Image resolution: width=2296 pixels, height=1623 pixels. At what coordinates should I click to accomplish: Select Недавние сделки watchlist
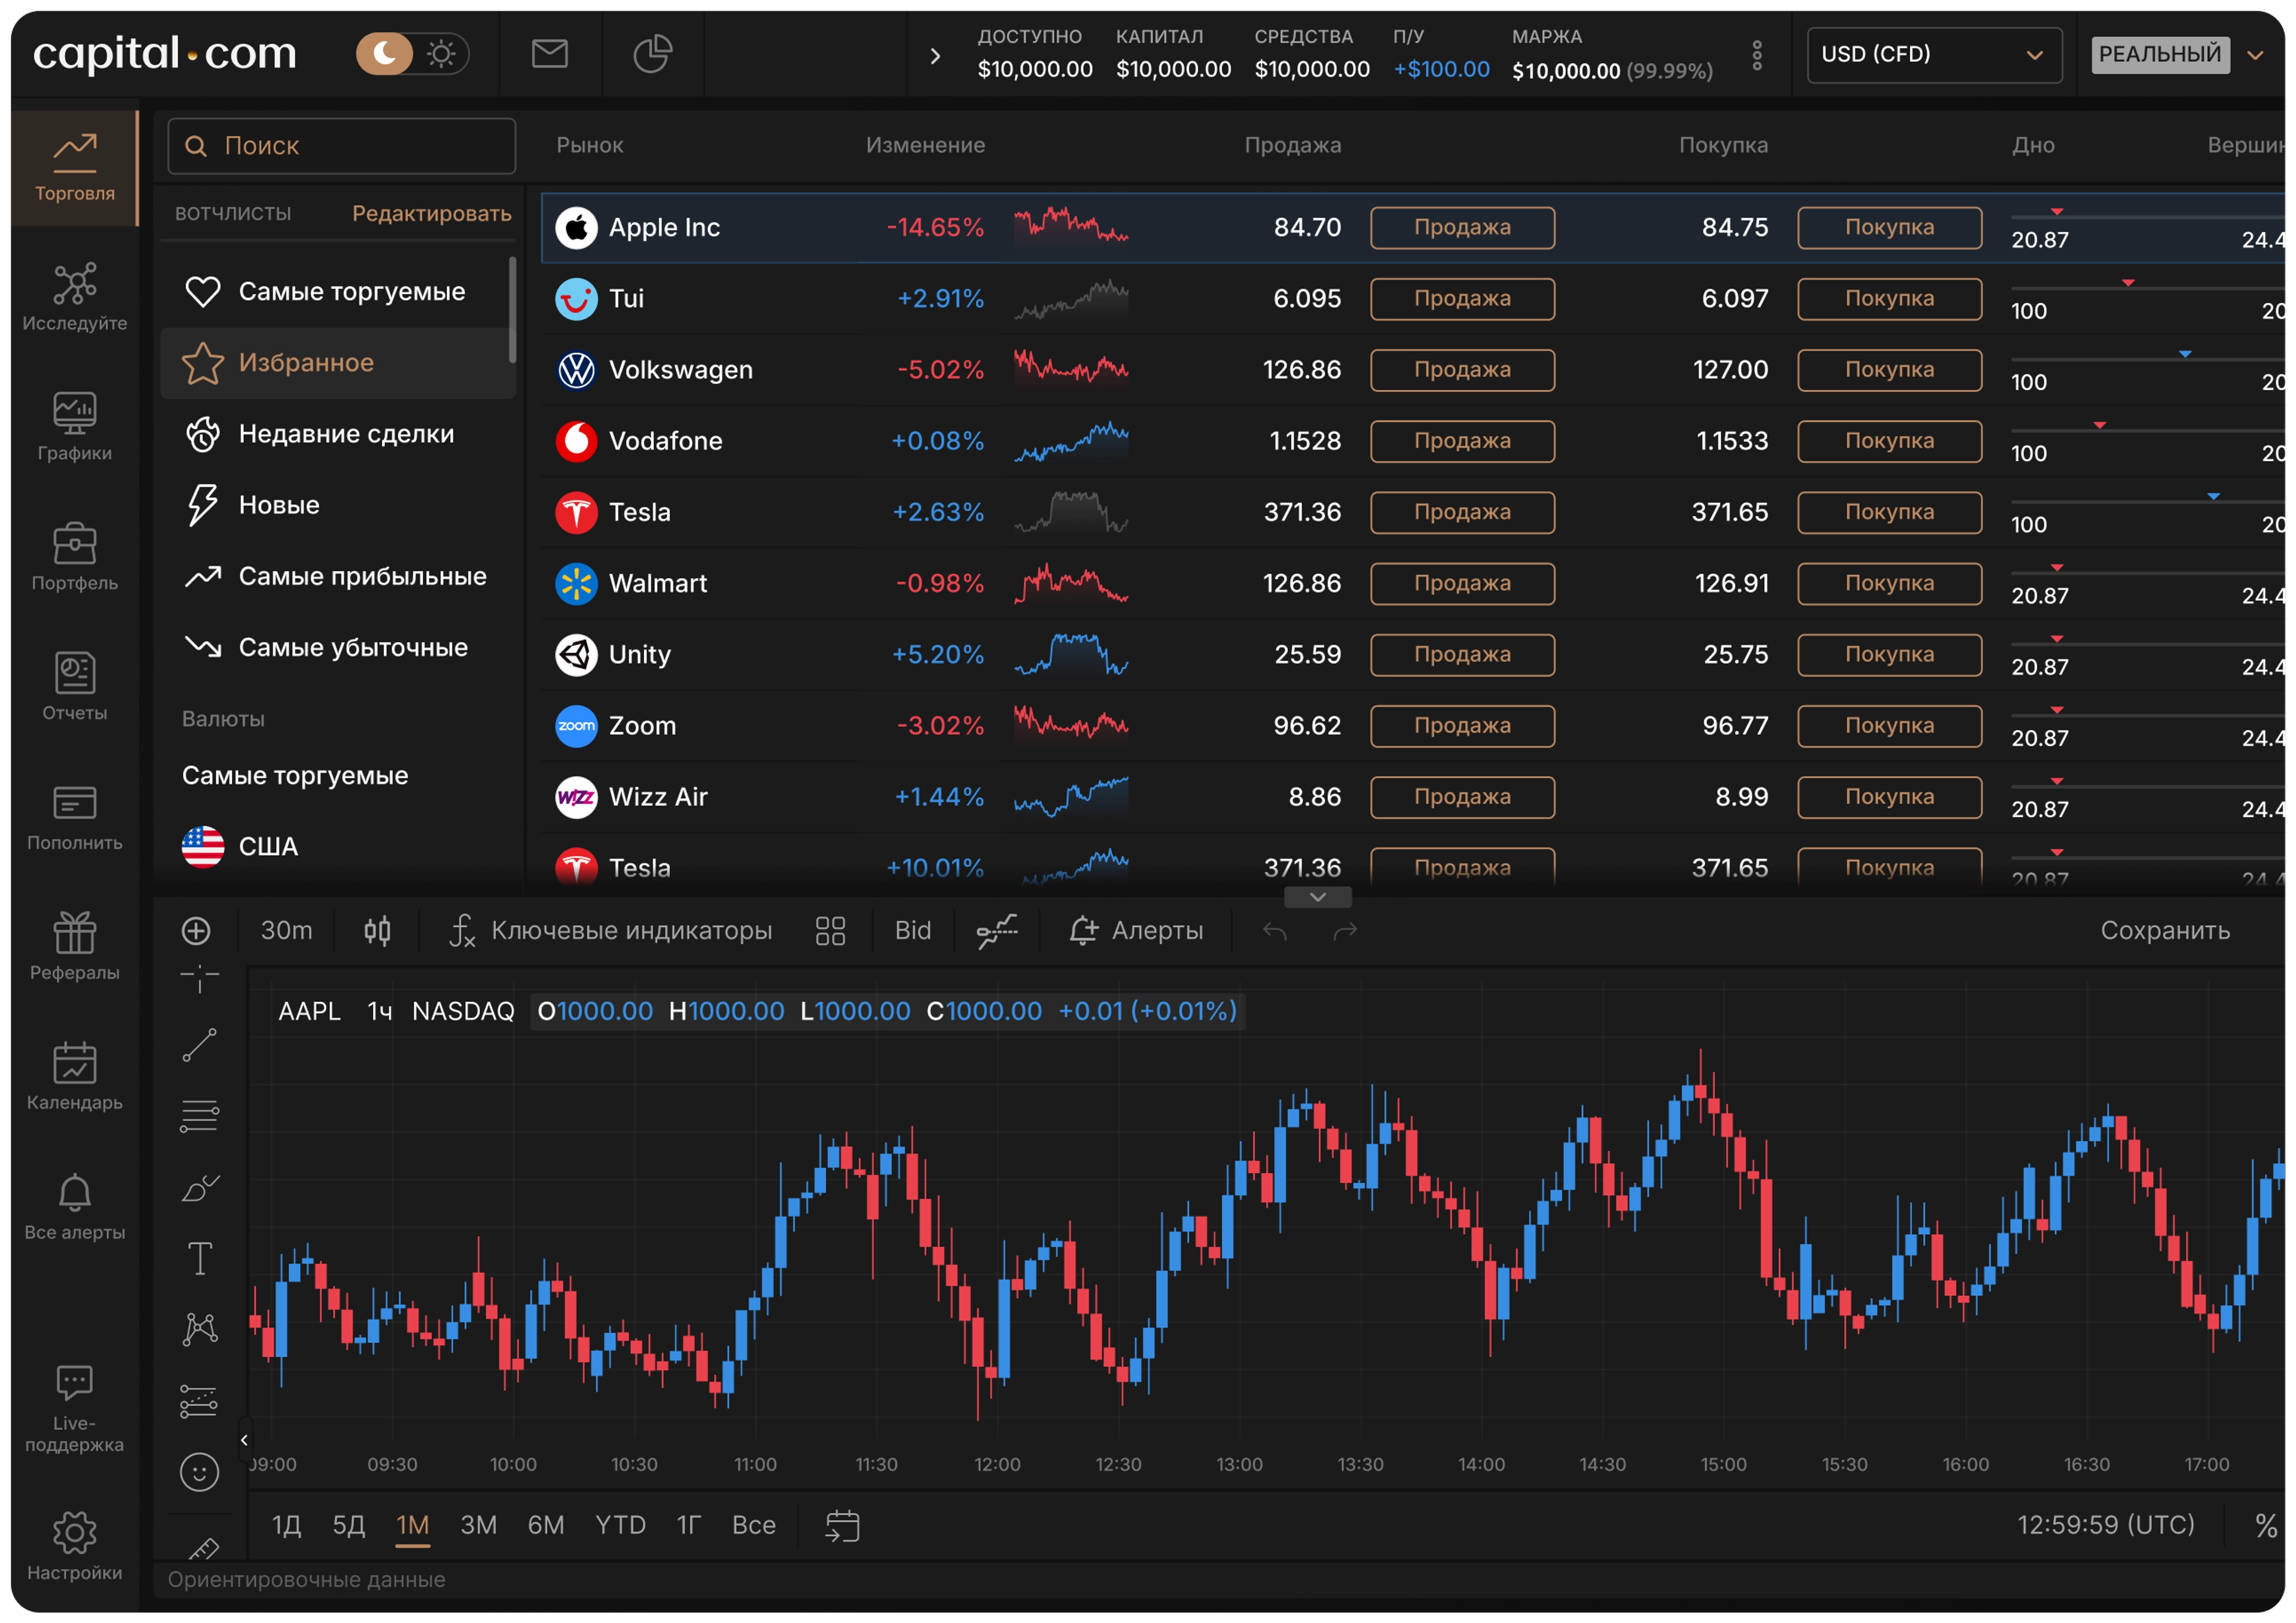[338, 434]
